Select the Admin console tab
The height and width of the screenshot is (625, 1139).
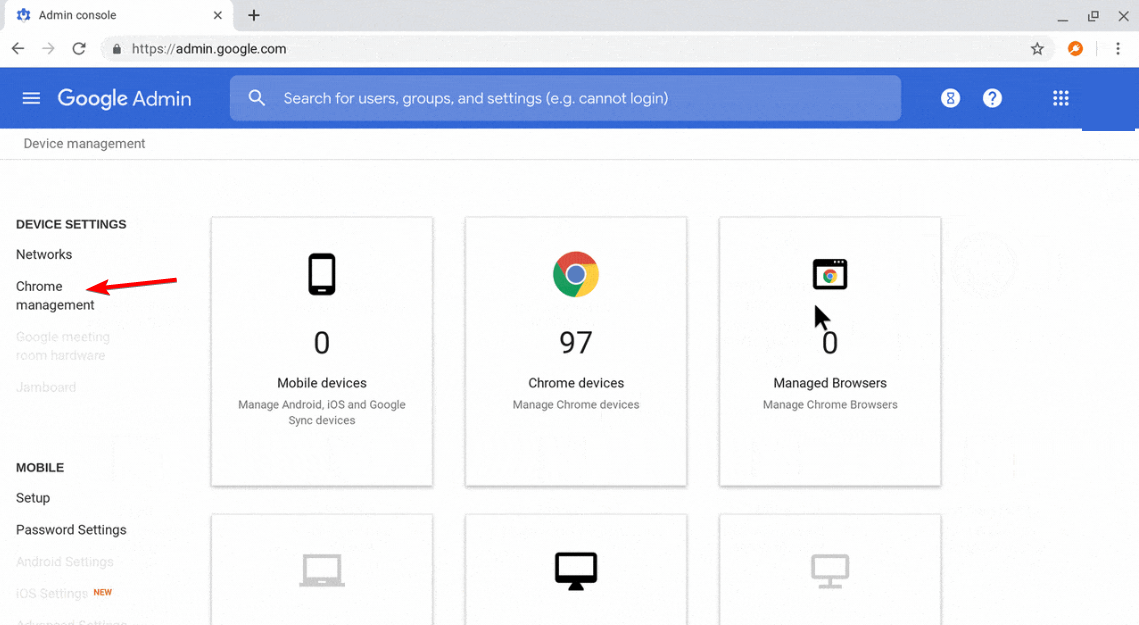pyautogui.click(x=119, y=15)
